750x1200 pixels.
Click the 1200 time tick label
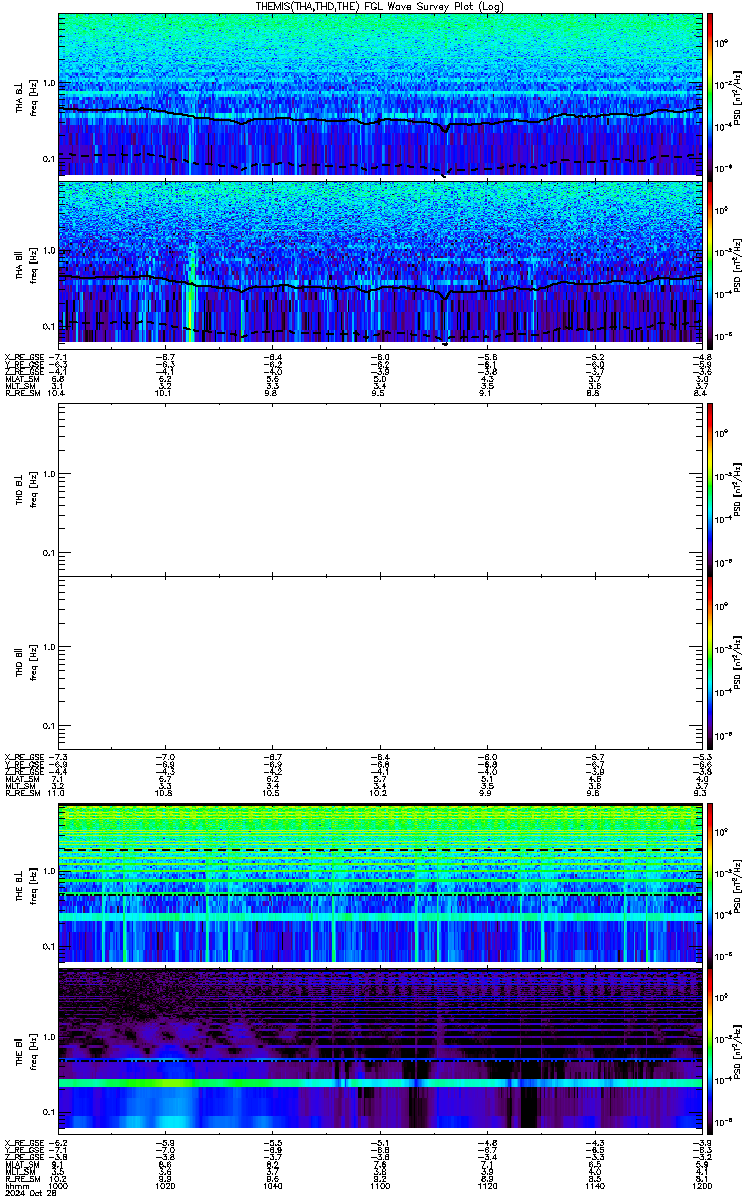(x=702, y=1186)
